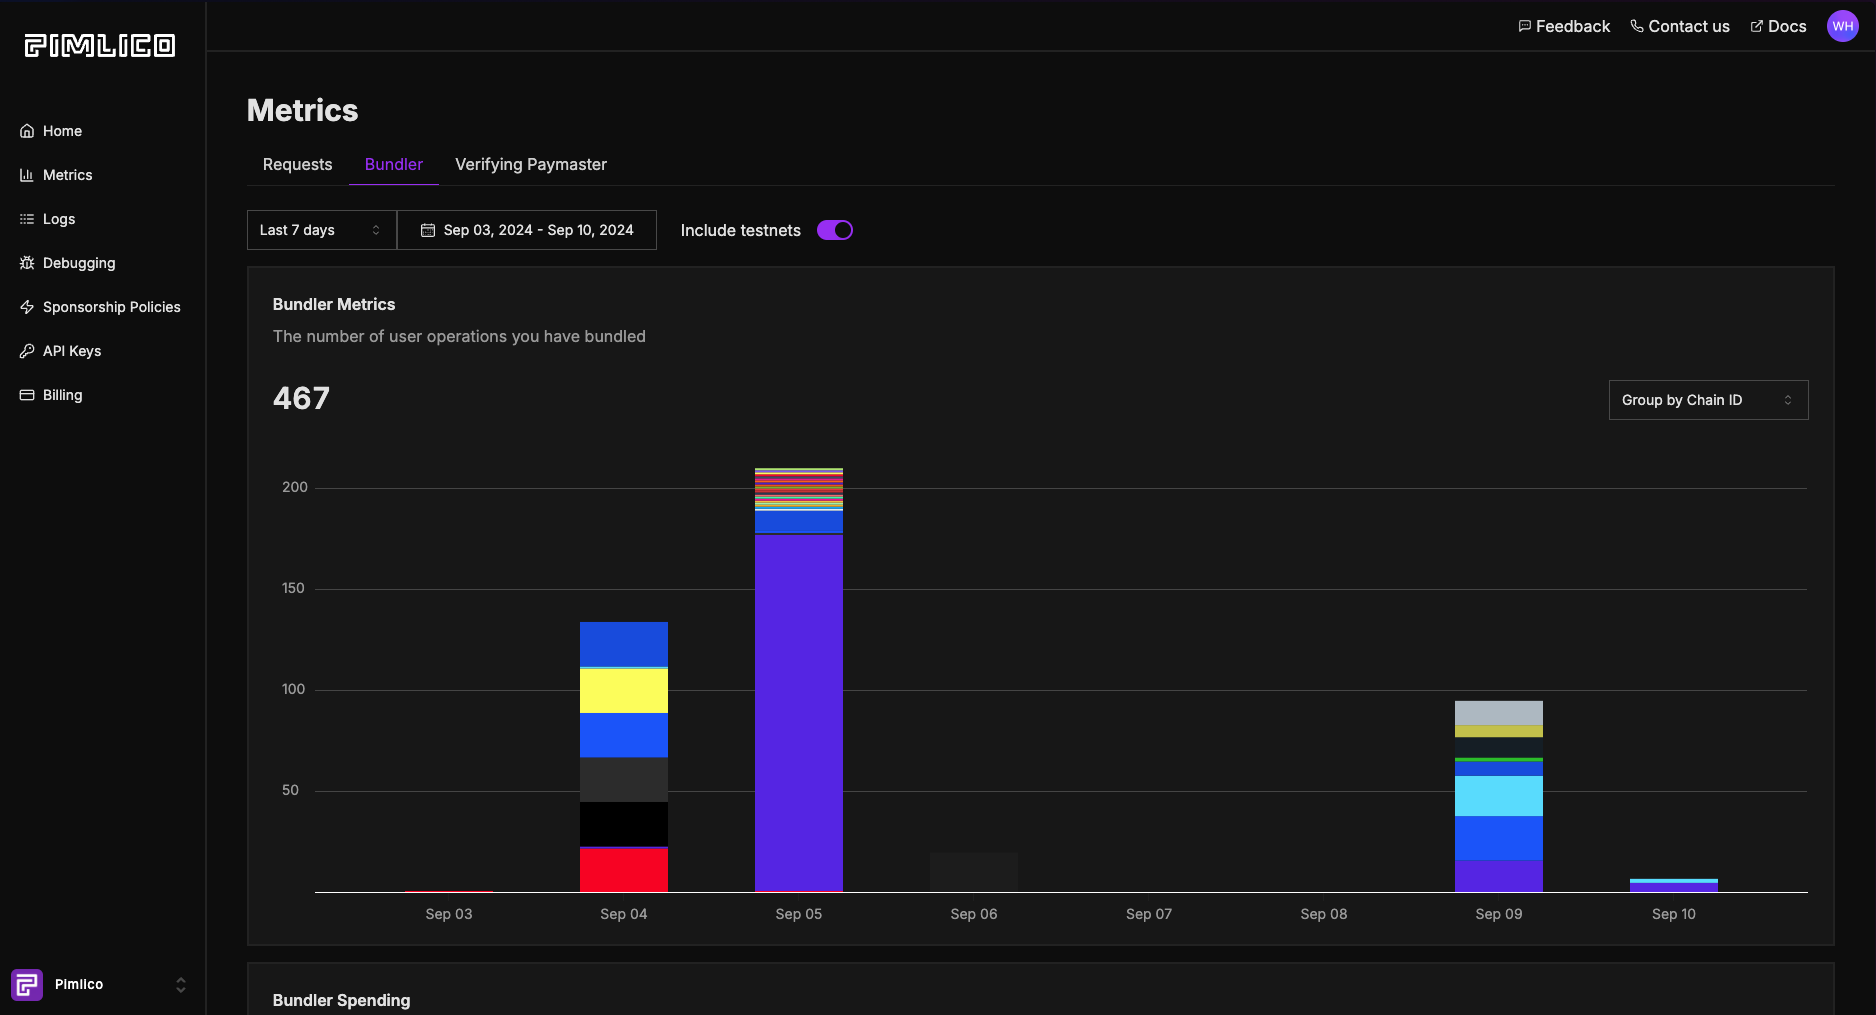The image size is (1876, 1015).
Task: Switch to the Bundler tab
Action: [394, 164]
